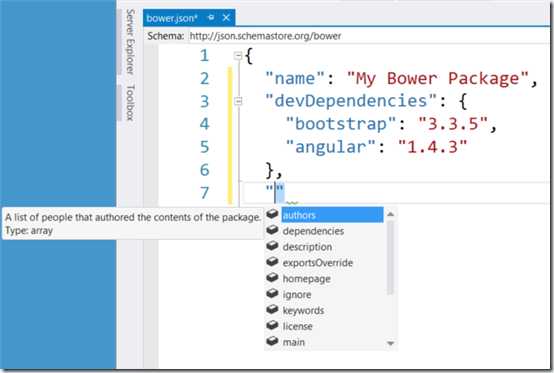This screenshot has height=373, width=554.
Task: Choose dependencies from the completion list
Action: coord(313,231)
